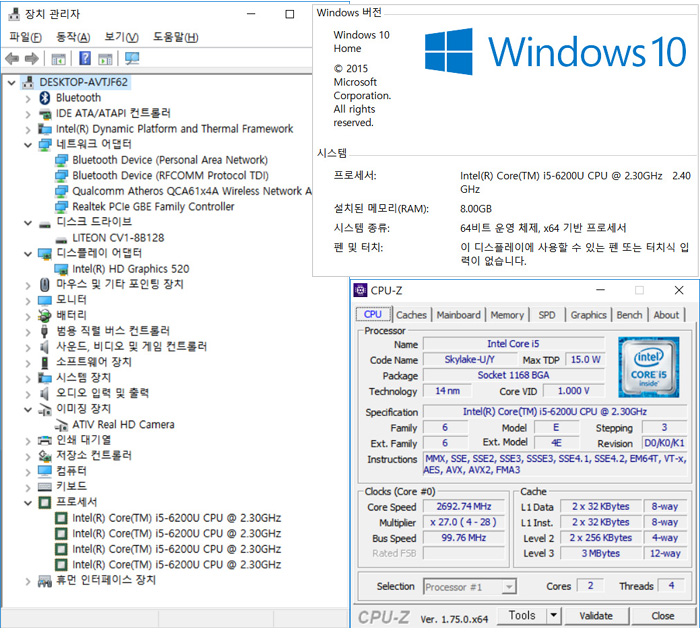This screenshot has width=700, height=632.
Task: Collapse the 디스크 드라이브 category
Action: (x=28, y=223)
